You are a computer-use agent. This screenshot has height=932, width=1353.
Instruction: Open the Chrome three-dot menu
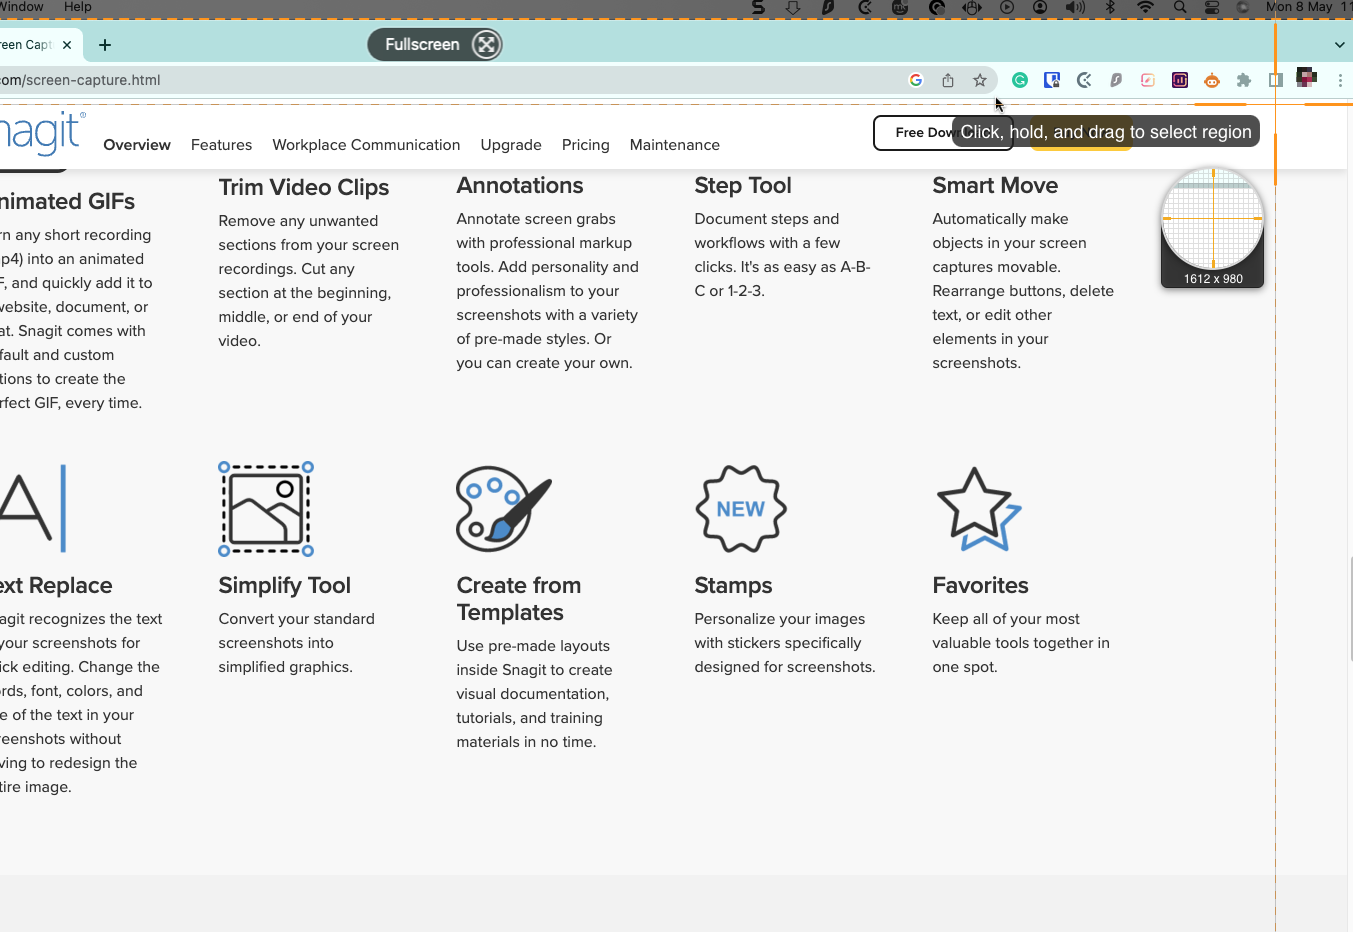pos(1340,80)
